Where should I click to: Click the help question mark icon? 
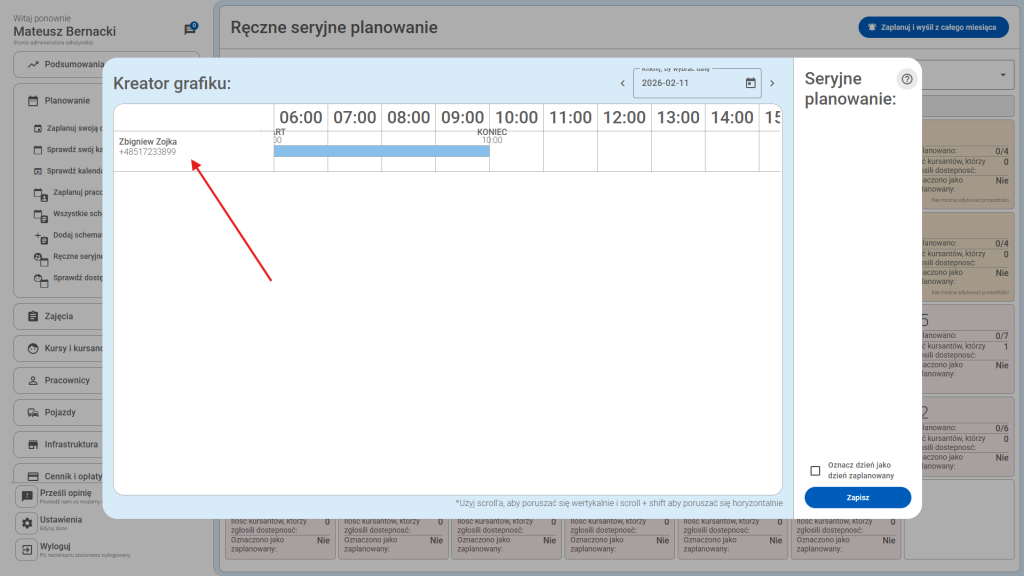[x=906, y=79]
